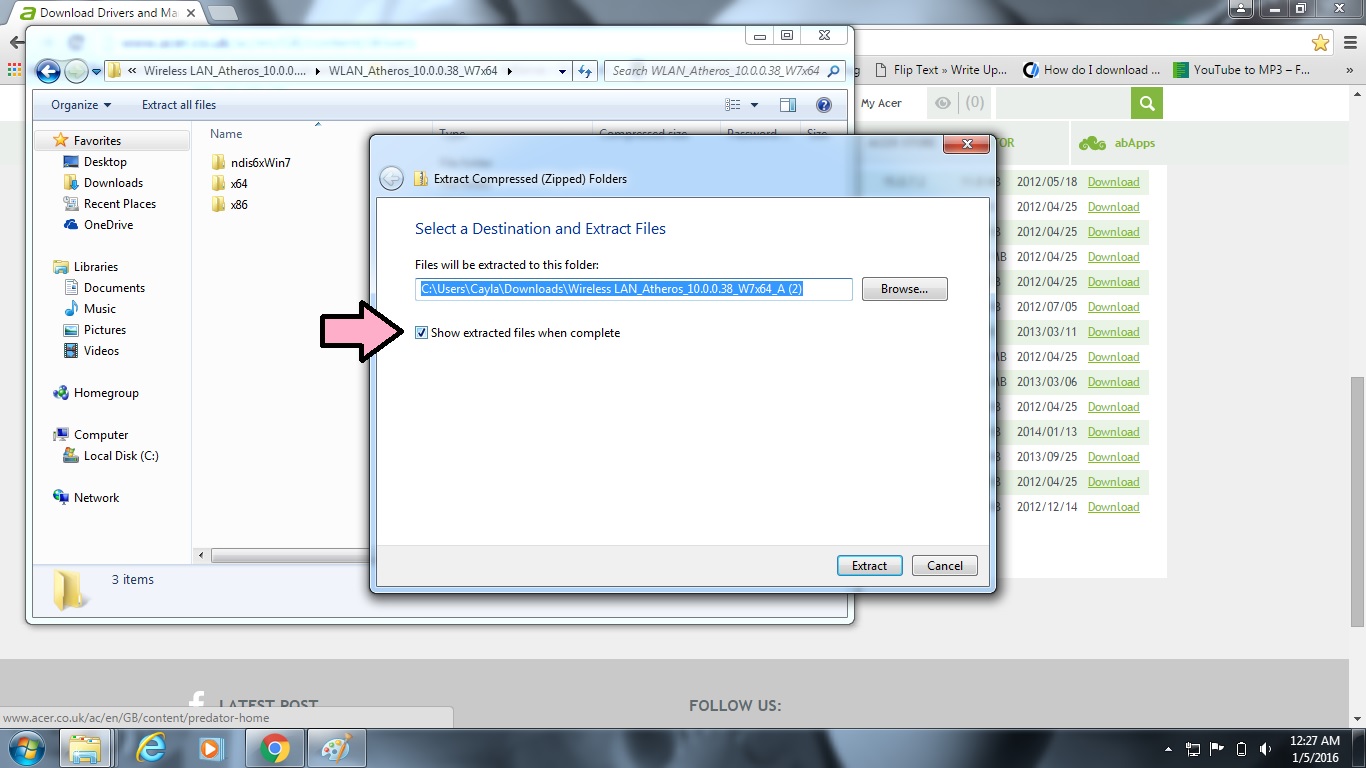The height and width of the screenshot is (768, 1366).
Task: Select the x64 folder
Action: (x=238, y=184)
